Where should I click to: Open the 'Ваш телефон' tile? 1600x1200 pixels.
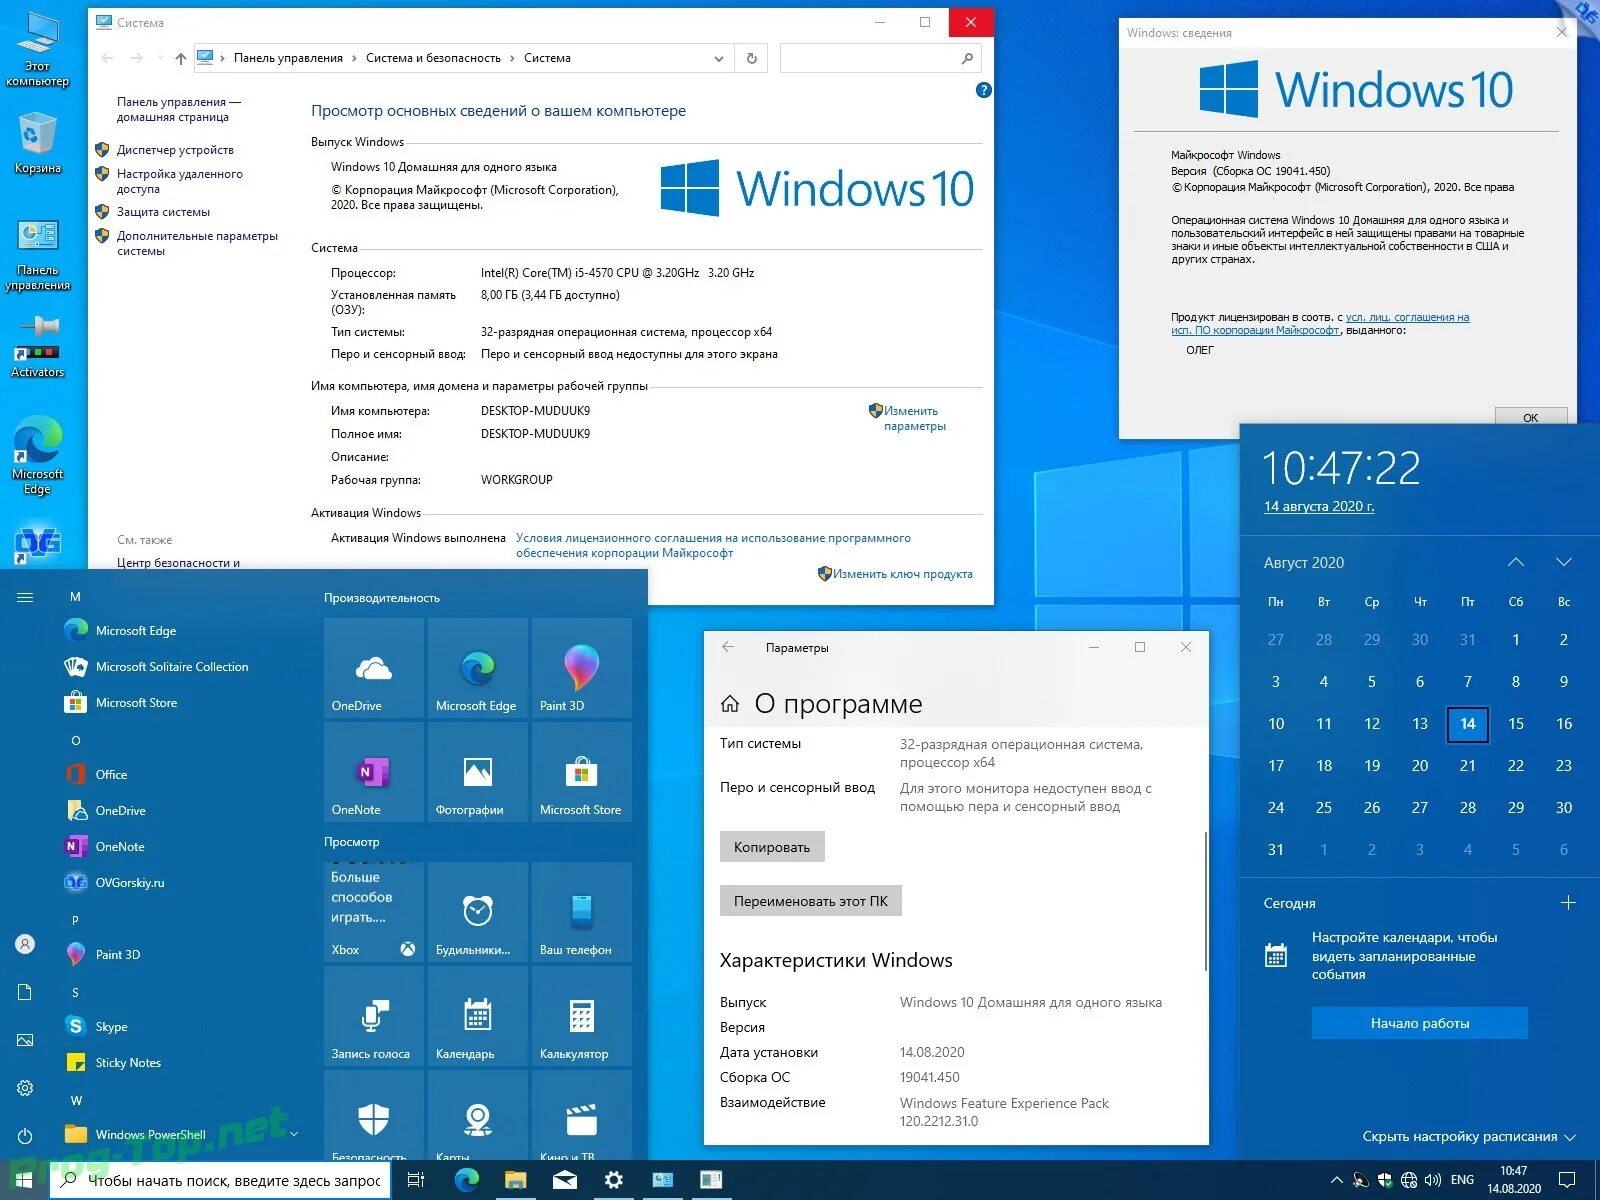click(x=582, y=912)
